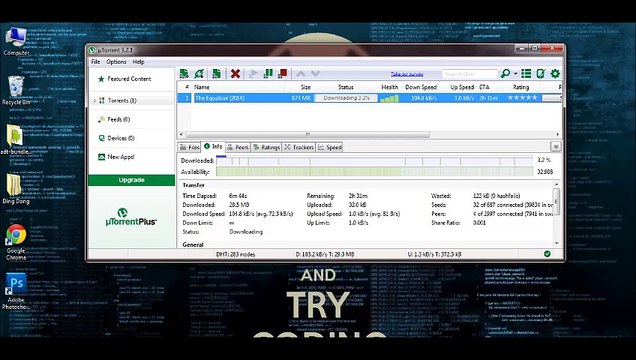This screenshot has width=636, height=360.
Task: Collapse detail pane with the chevron button
Action: (555, 146)
